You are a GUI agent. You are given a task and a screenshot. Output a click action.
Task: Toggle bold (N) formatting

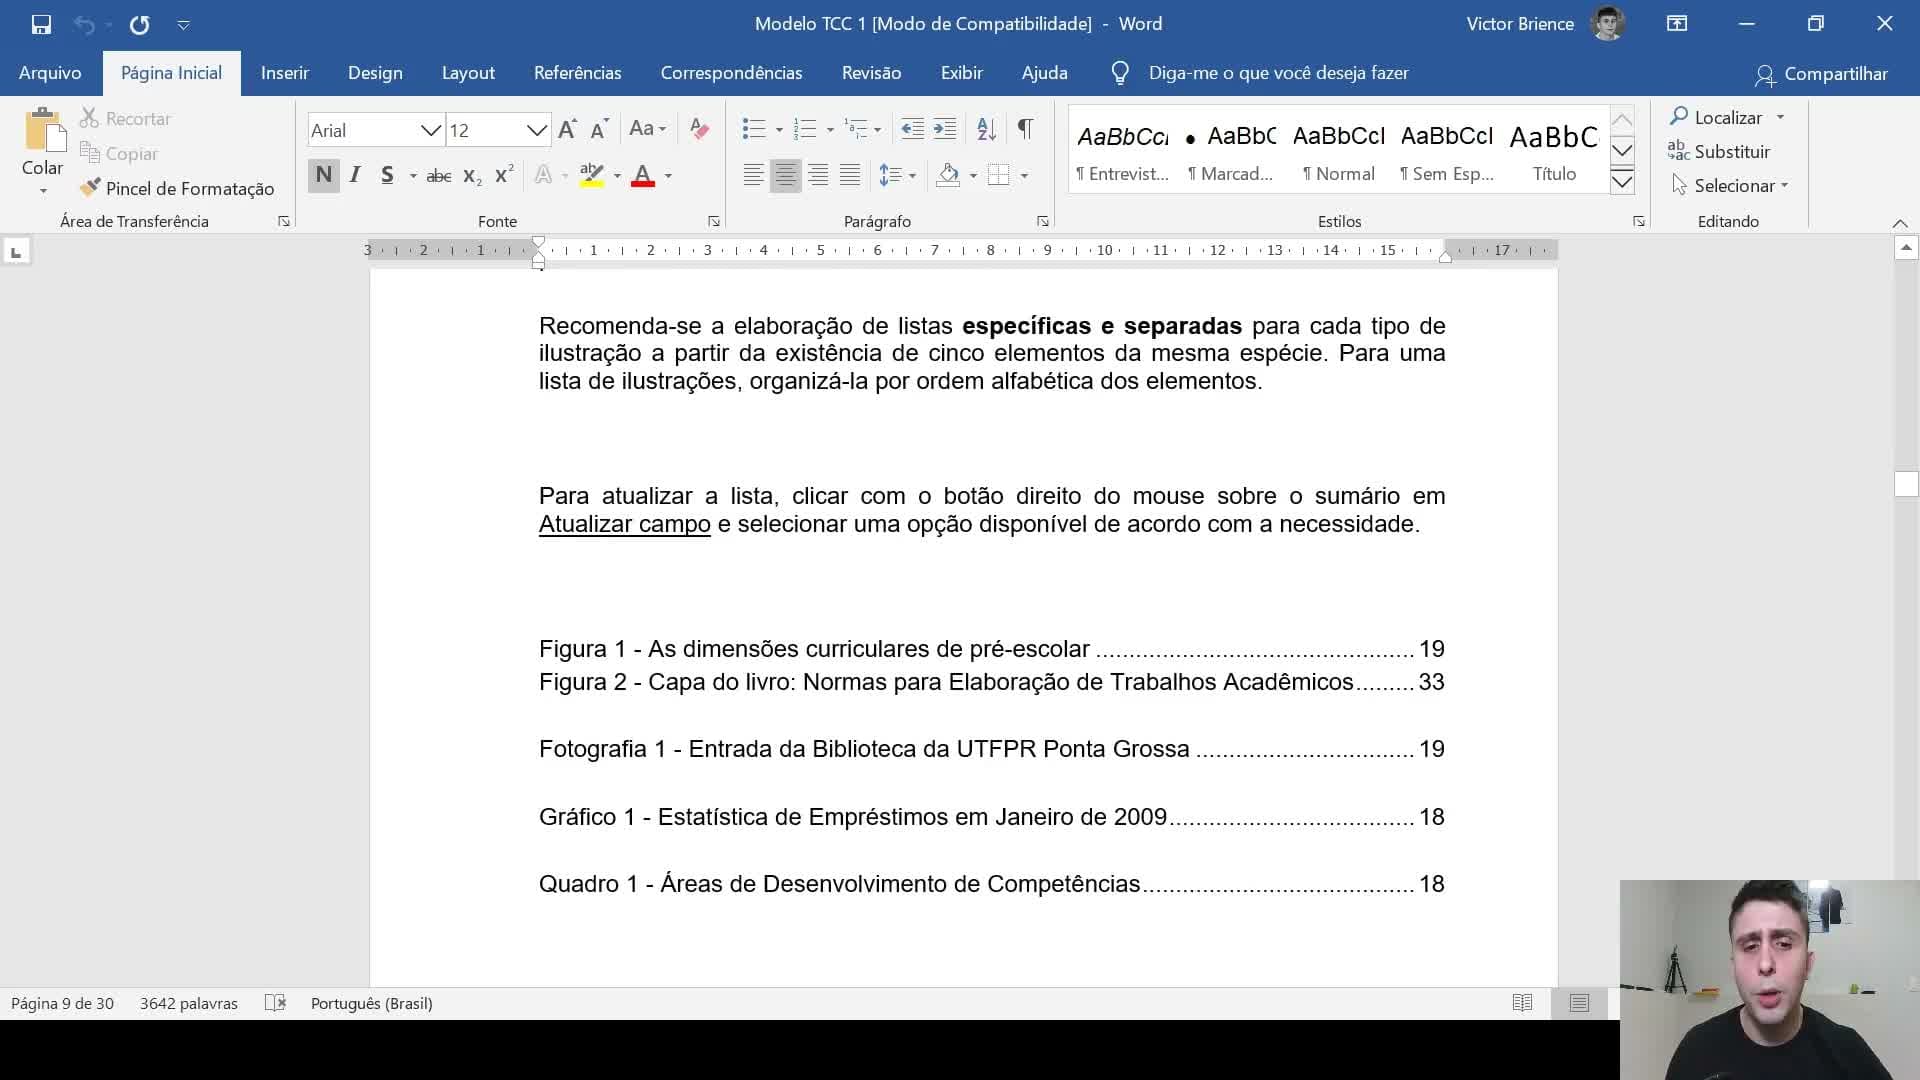coord(323,175)
